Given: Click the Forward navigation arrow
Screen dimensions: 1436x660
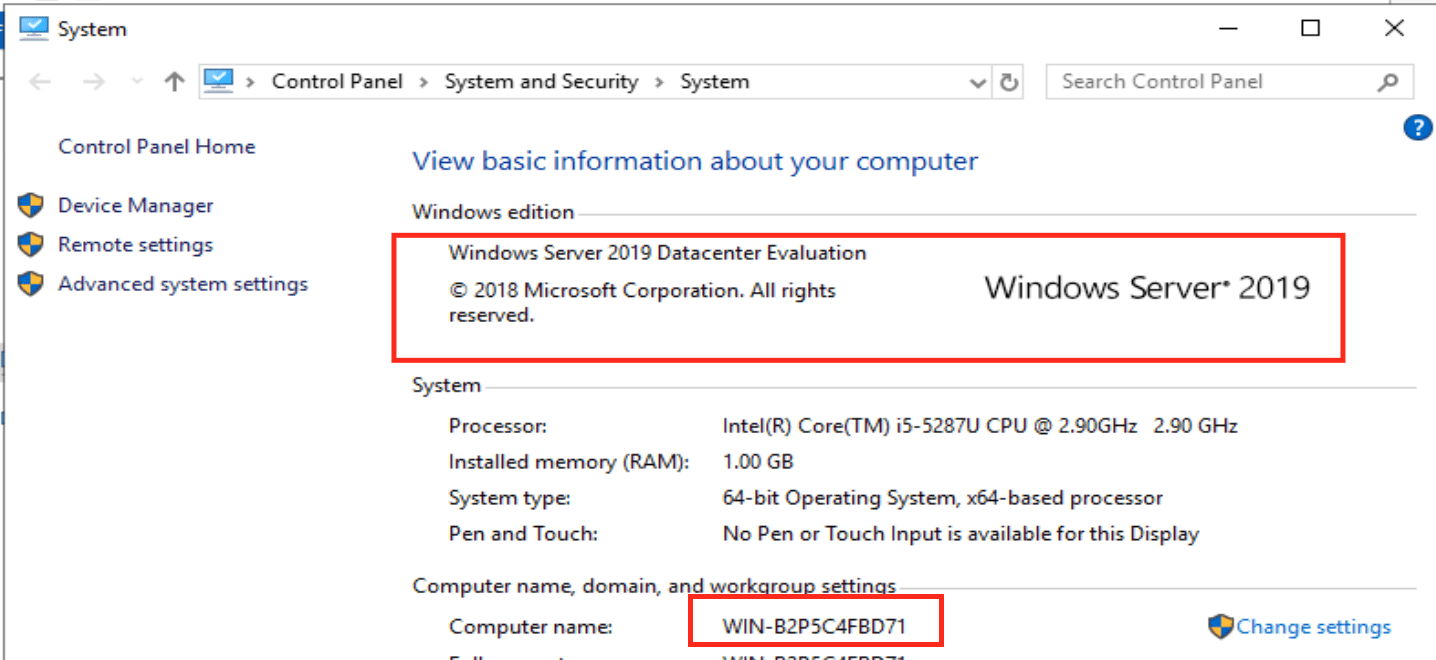Looking at the screenshot, I should tap(94, 82).
